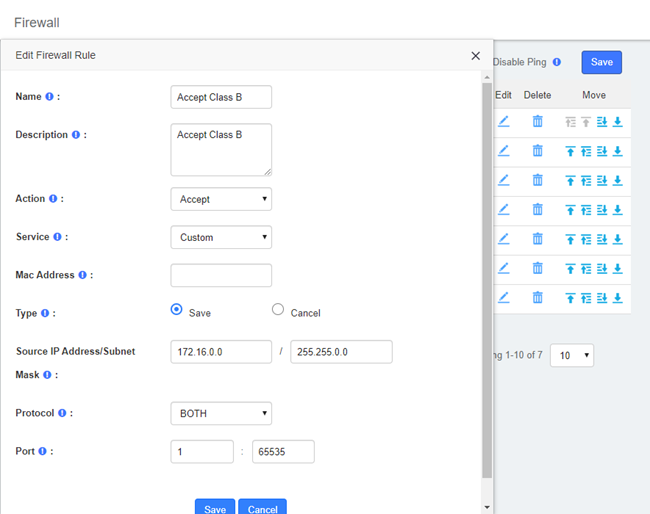The image size is (650, 514).
Task: Click the dialog's vertical scrollbar thumb
Action: tap(487, 280)
